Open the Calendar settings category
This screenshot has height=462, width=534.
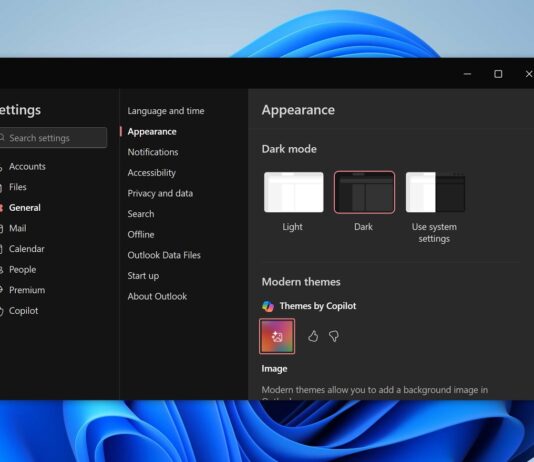27,249
